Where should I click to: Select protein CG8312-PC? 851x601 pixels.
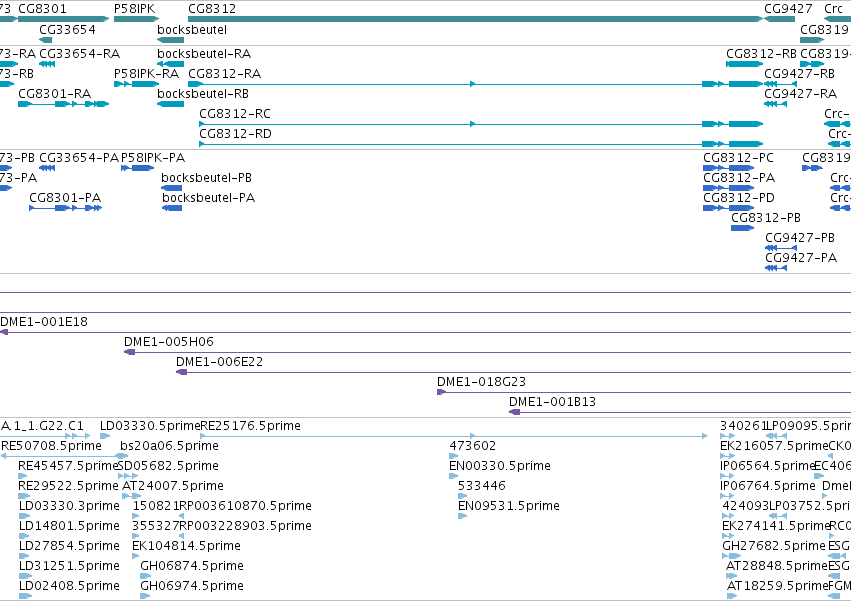point(728,168)
